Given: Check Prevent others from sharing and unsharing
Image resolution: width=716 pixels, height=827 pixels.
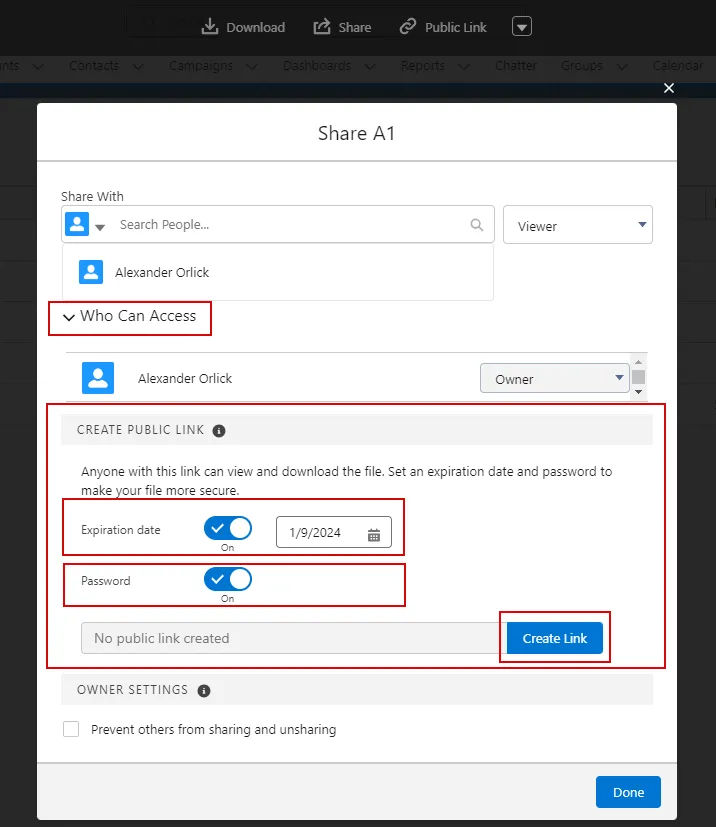Looking at the screenshot, I should 71,729.
